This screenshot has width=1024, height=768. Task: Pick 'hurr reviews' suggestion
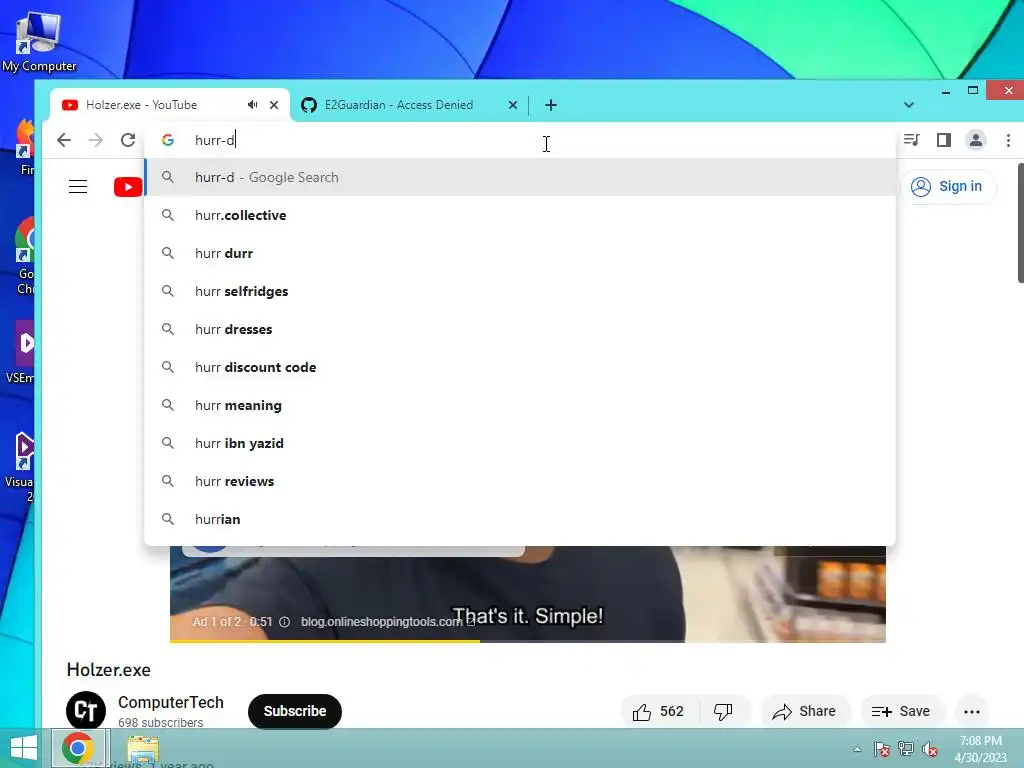[x=520, y=481]
